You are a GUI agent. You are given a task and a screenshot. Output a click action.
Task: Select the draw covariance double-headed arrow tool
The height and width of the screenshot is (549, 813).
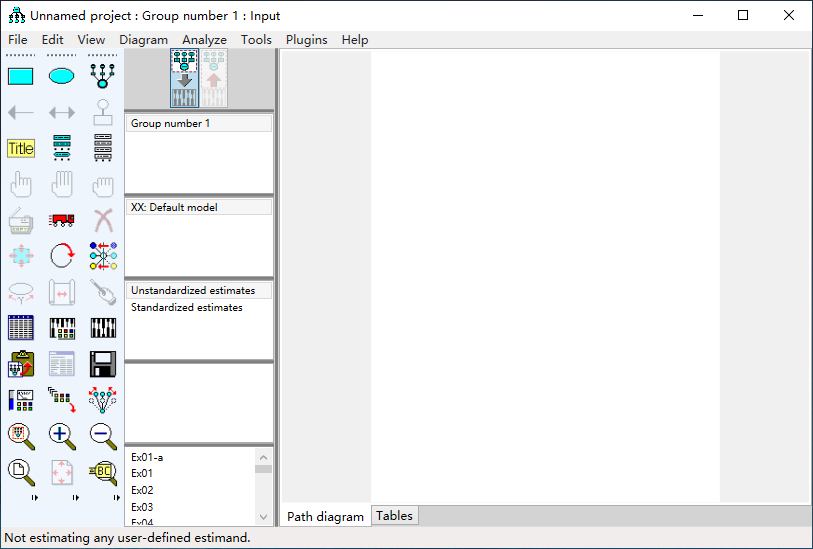pos(62,112)
